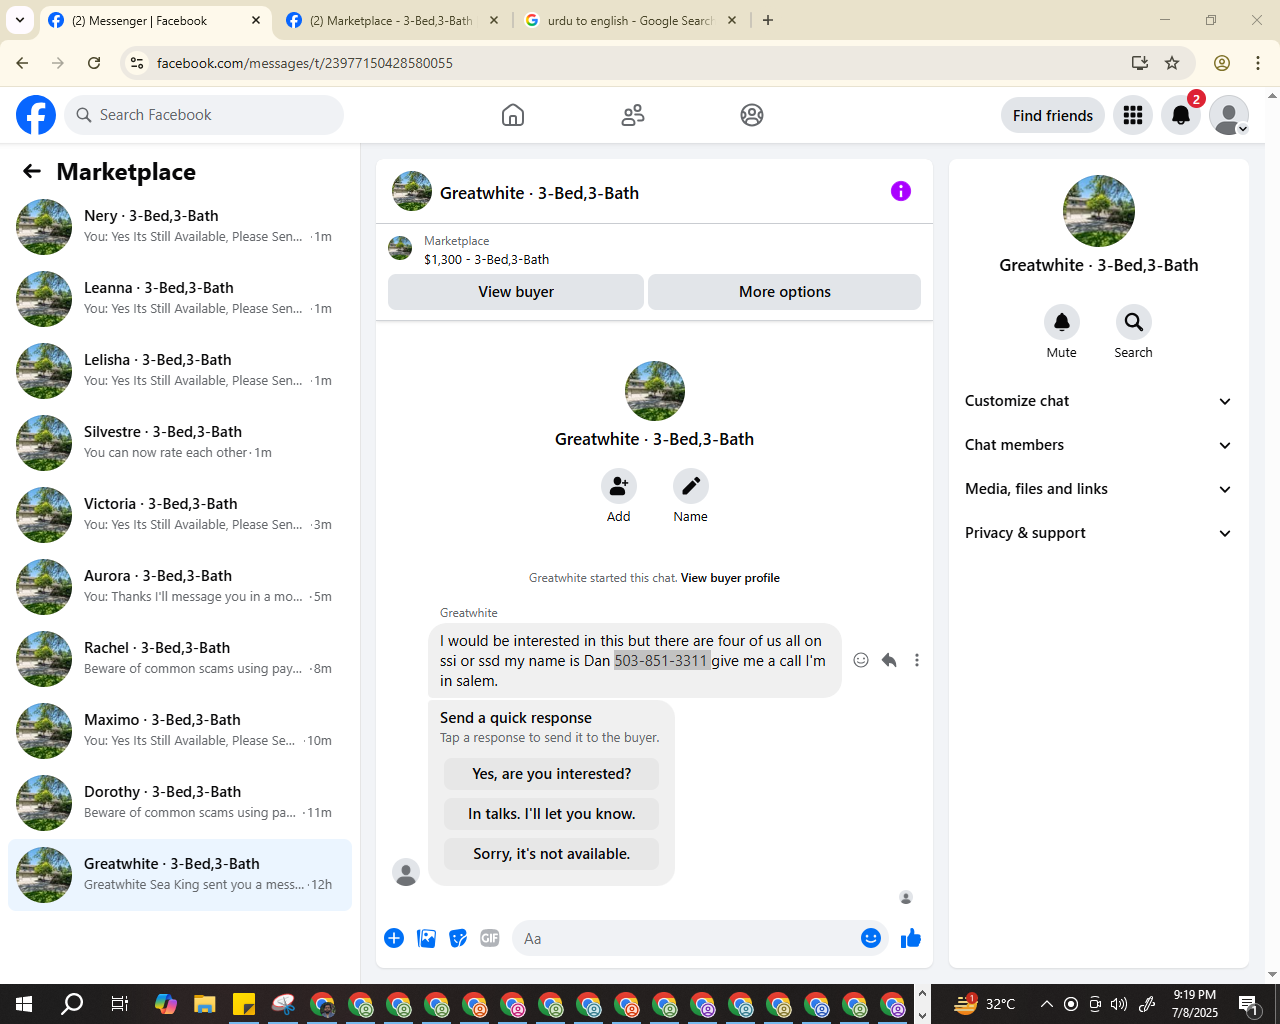Select the Messenger Facebook browser tab
The image size is (1280, 1024).
click(x=155, y=20)
